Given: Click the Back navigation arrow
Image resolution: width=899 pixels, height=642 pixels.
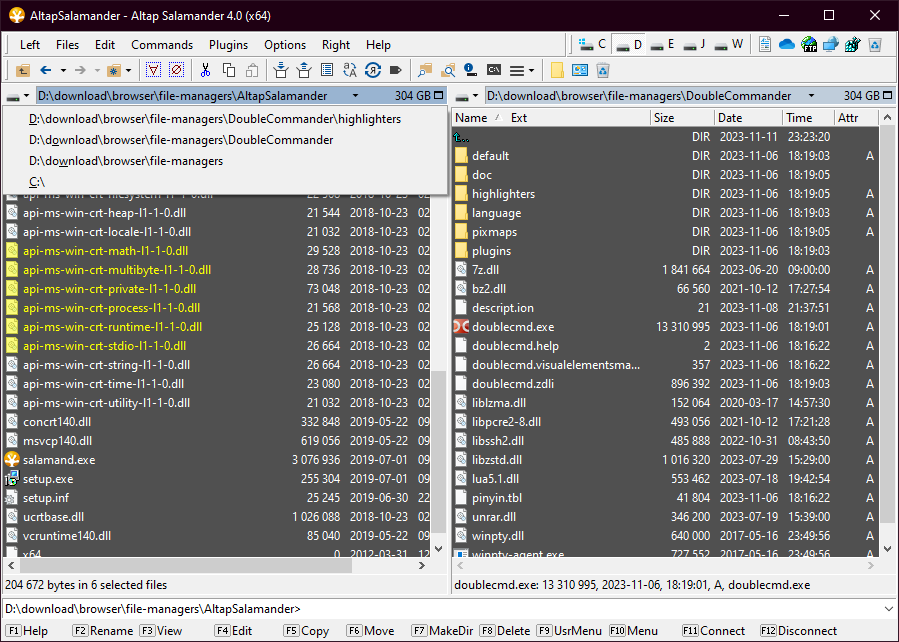Looking at the screenshot, I should pos(45,70).
